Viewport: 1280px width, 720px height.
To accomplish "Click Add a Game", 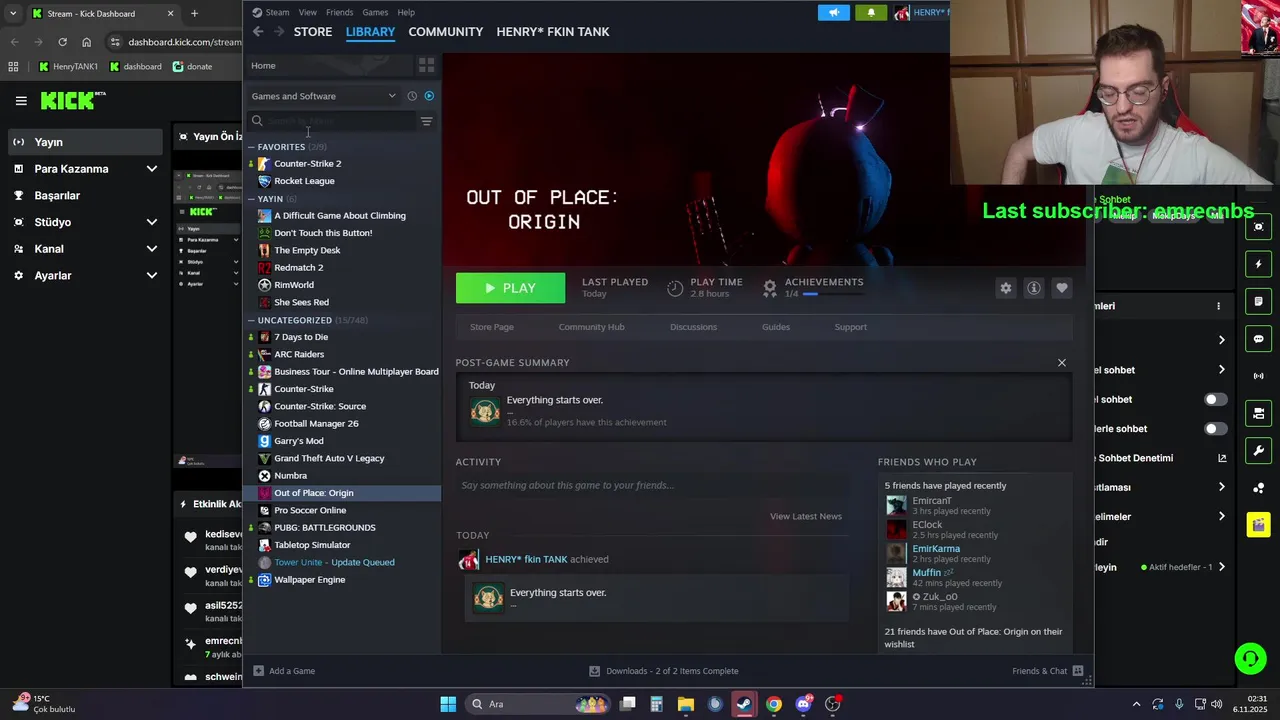I will (x=284, y=671).
